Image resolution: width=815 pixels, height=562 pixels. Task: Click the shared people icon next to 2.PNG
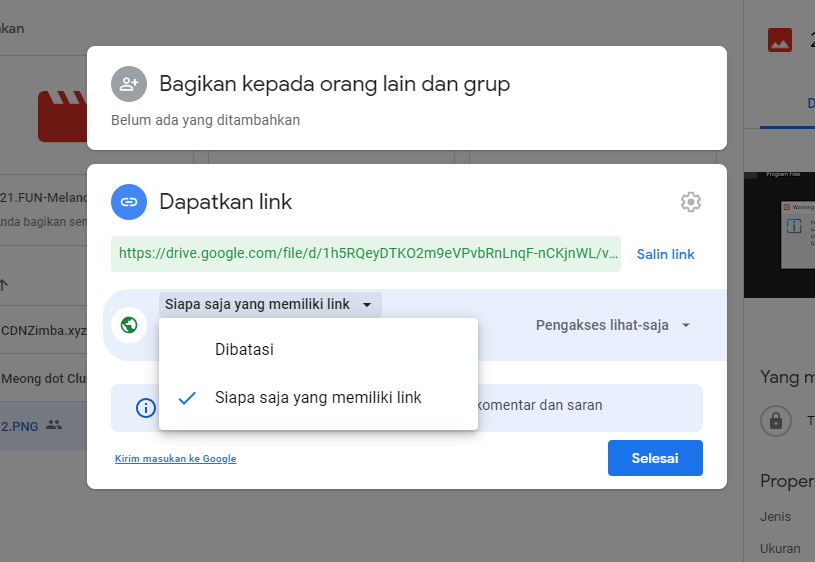(x=54, y=425)
